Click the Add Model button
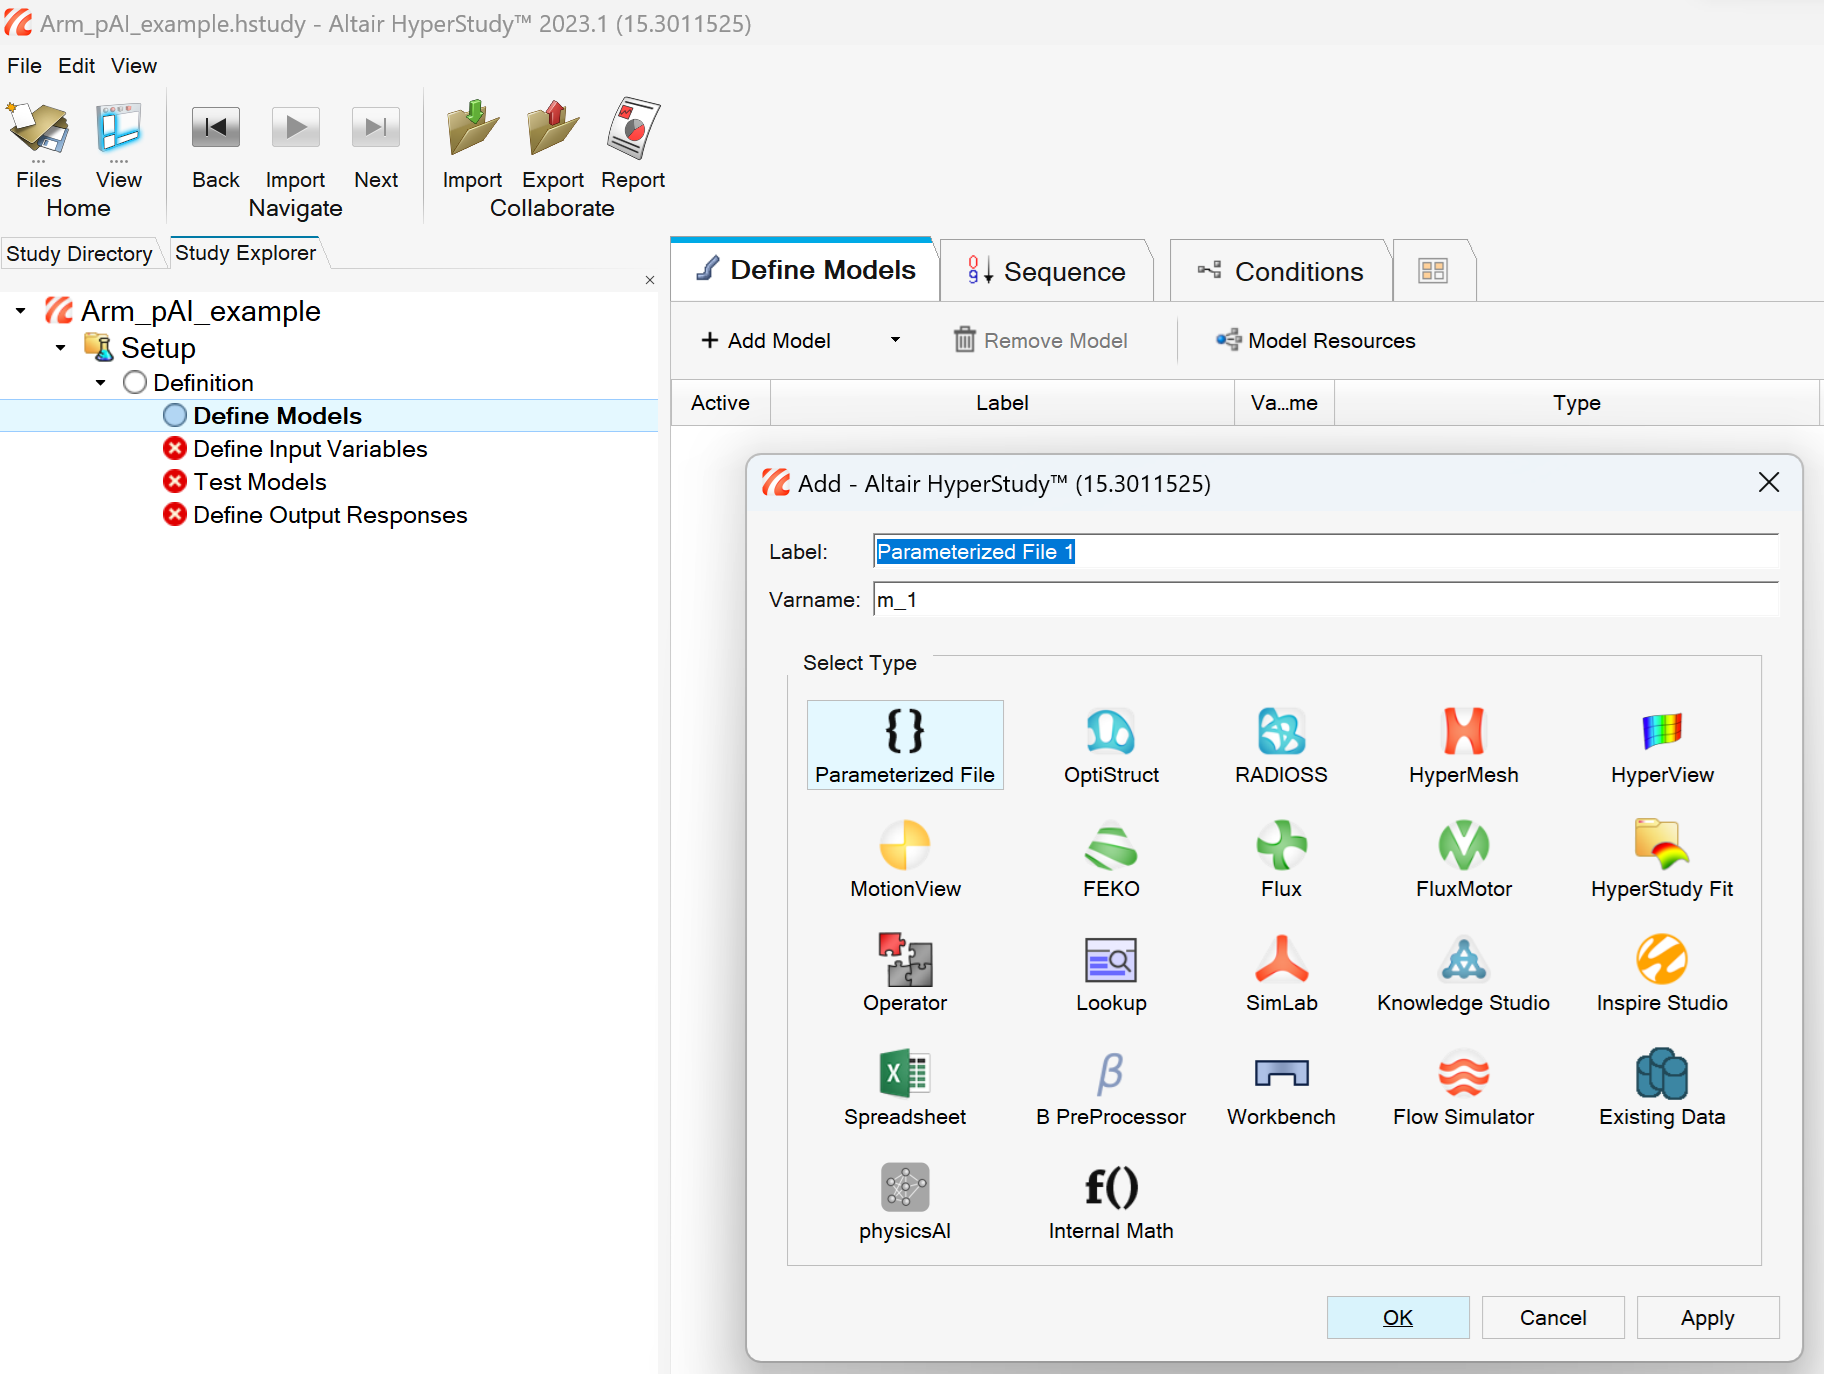Viewport: 1824px width, 1374px height. 766,341
